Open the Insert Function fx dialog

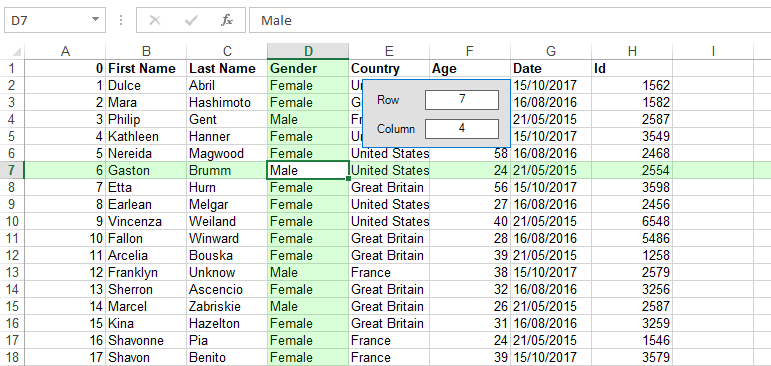point(227,20)
